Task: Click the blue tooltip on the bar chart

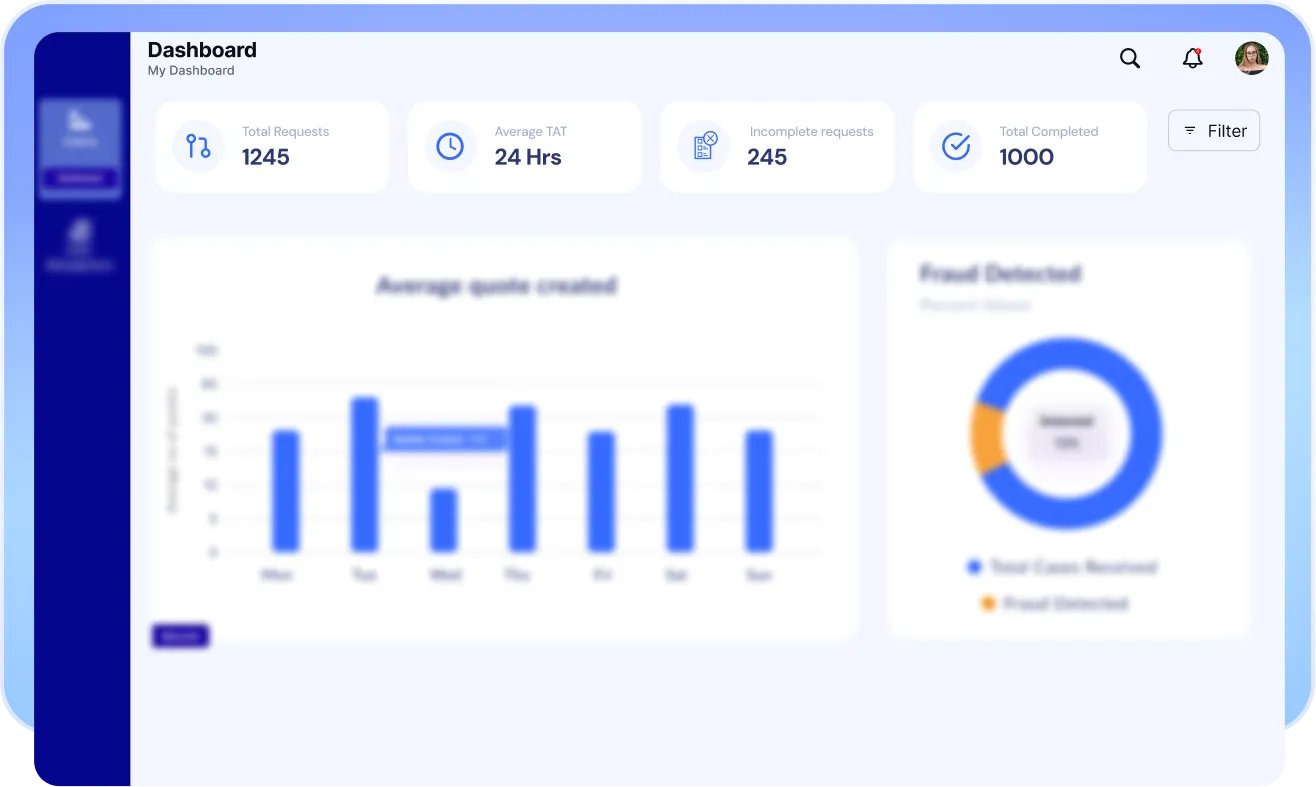Action: pyautogui.click(x=446, y=438)
